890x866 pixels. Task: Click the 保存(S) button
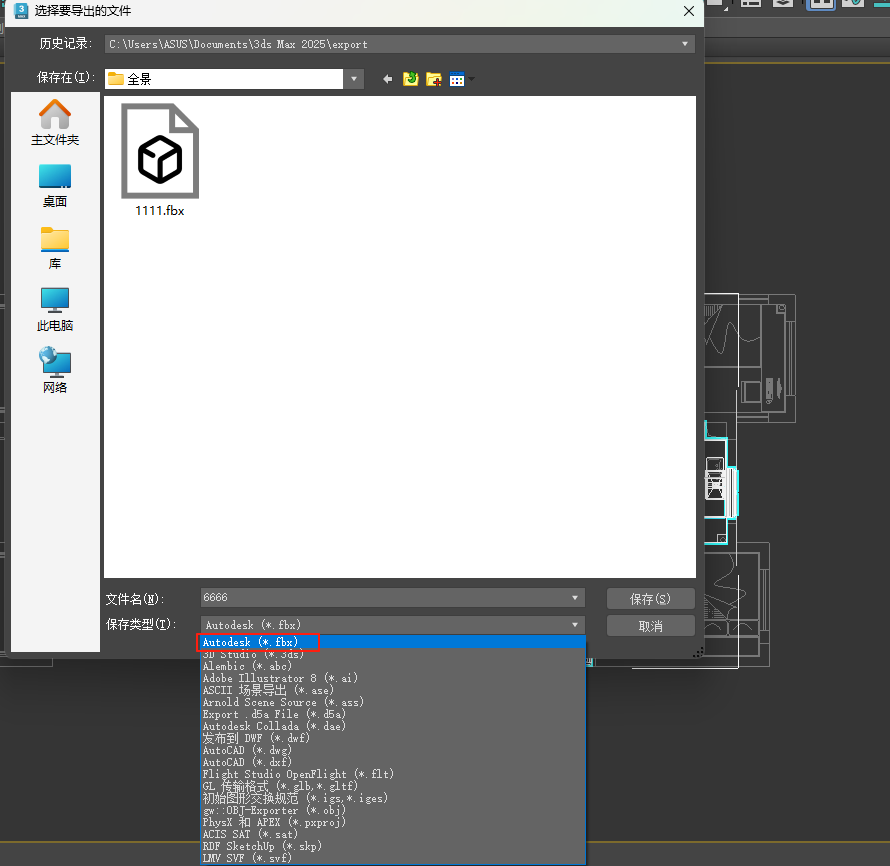tap(650, 599)
